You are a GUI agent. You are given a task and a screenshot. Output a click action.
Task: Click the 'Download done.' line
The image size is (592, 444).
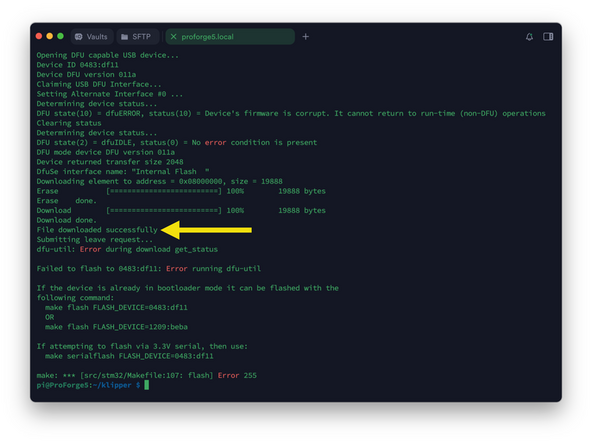[66, 220]
